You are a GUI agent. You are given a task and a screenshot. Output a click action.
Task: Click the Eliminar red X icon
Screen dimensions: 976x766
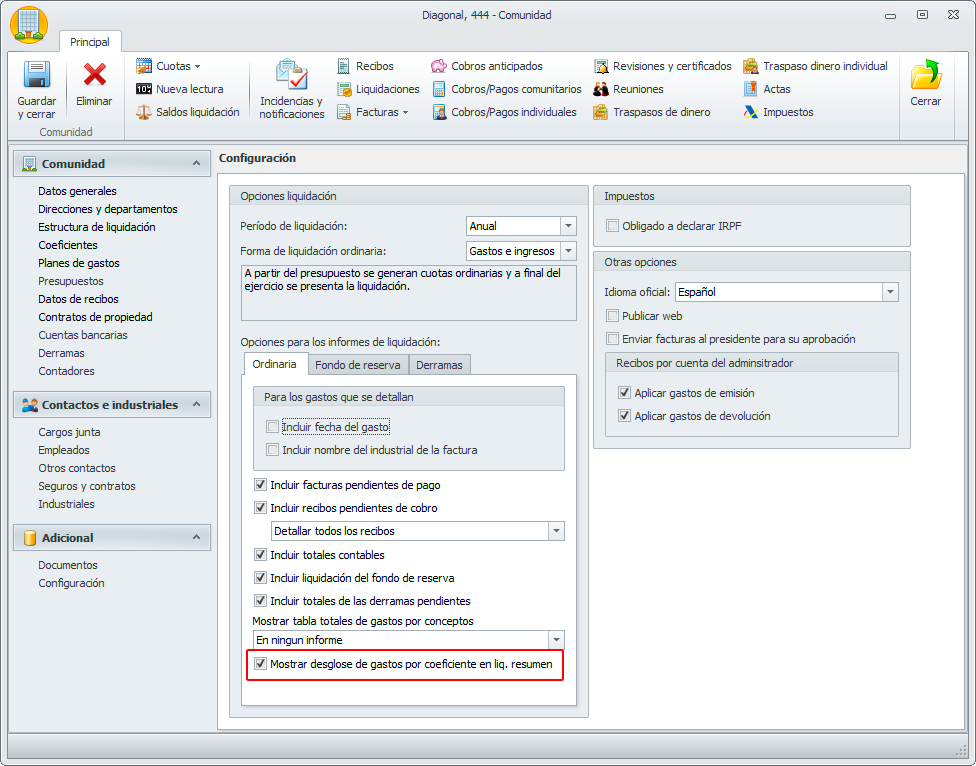click(95, 74)
